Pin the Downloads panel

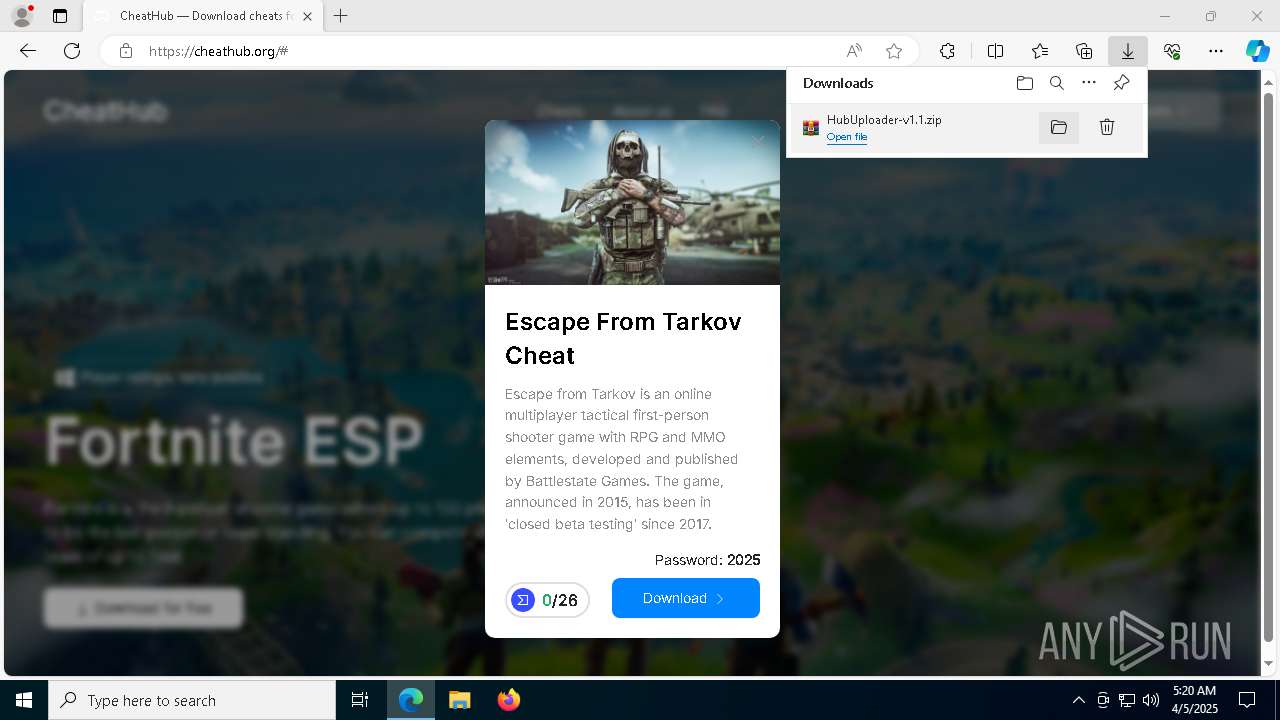pos(1121,83)
